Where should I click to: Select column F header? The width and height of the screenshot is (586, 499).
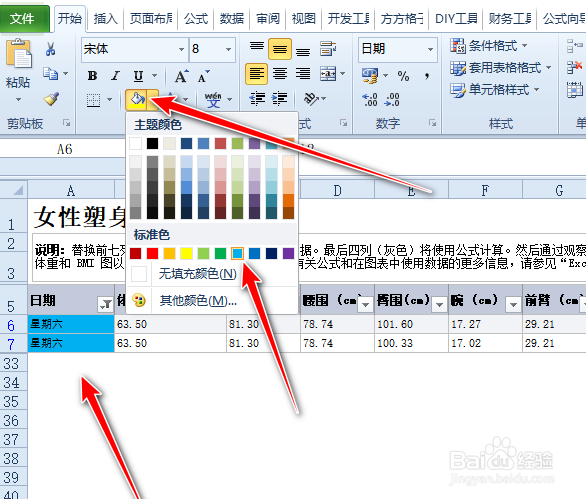pyautogui.click(x=485, y=190)
